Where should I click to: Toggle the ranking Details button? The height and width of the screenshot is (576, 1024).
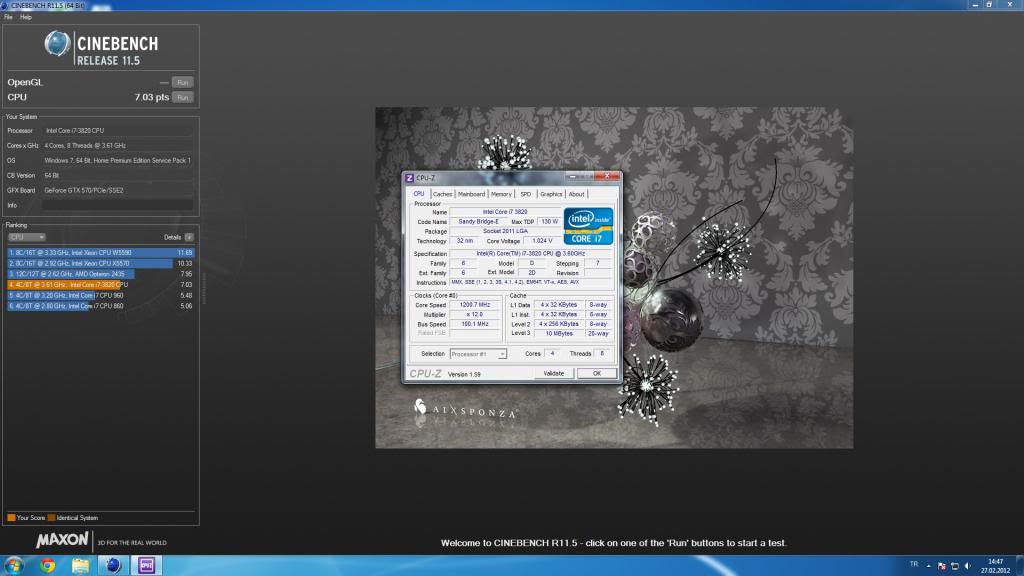(189, 237)
